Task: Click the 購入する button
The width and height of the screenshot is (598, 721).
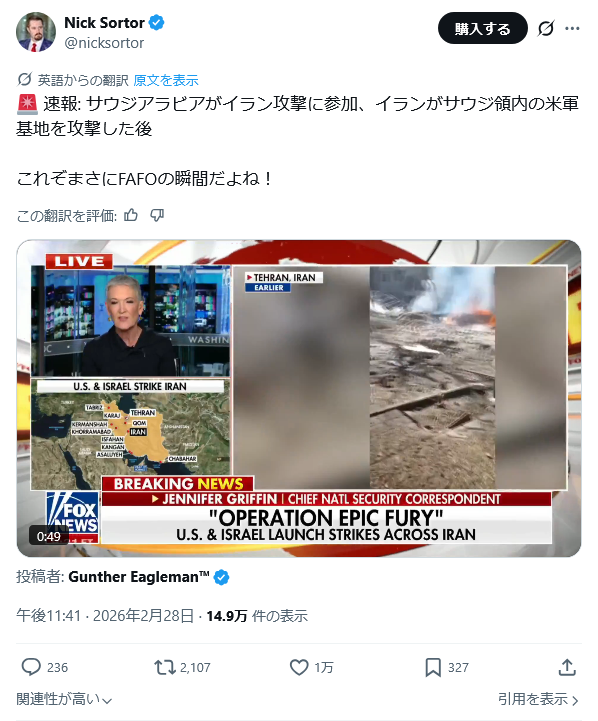Action: pyautogui.click(x=482, y=29)
